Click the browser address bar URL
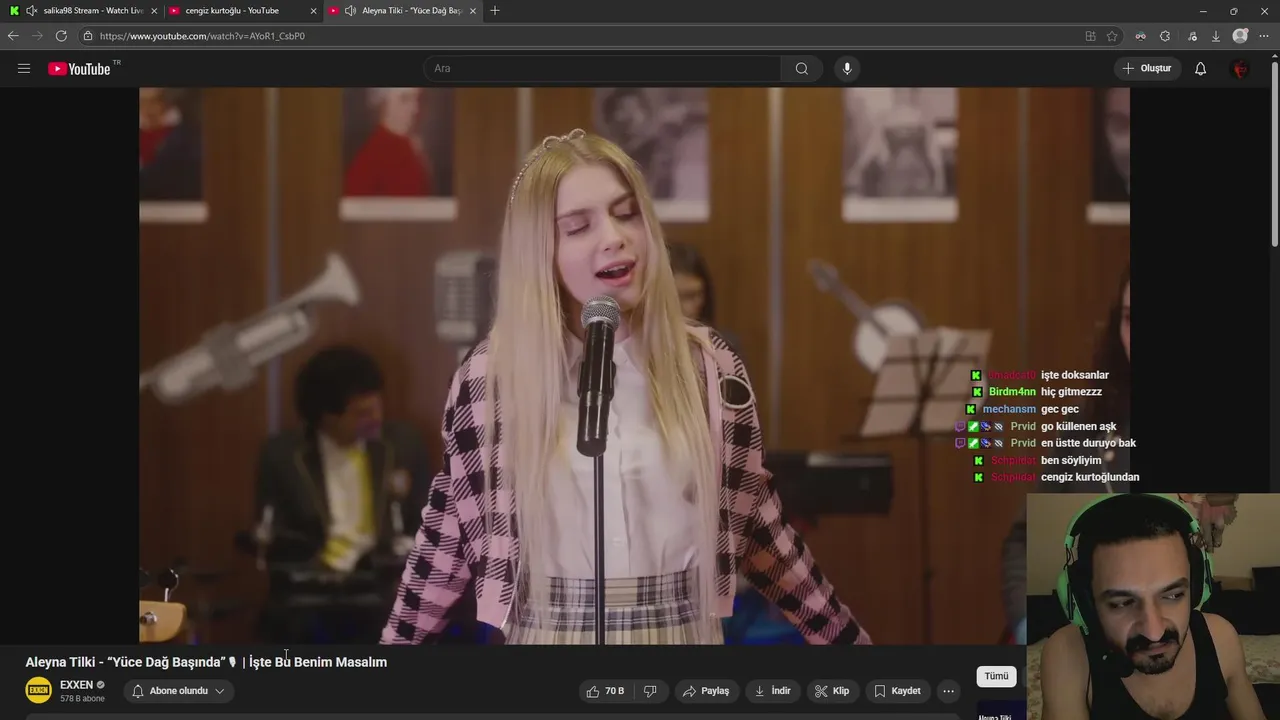The image size is (1280, 720). pyautogui.click(x=202, y=36)
